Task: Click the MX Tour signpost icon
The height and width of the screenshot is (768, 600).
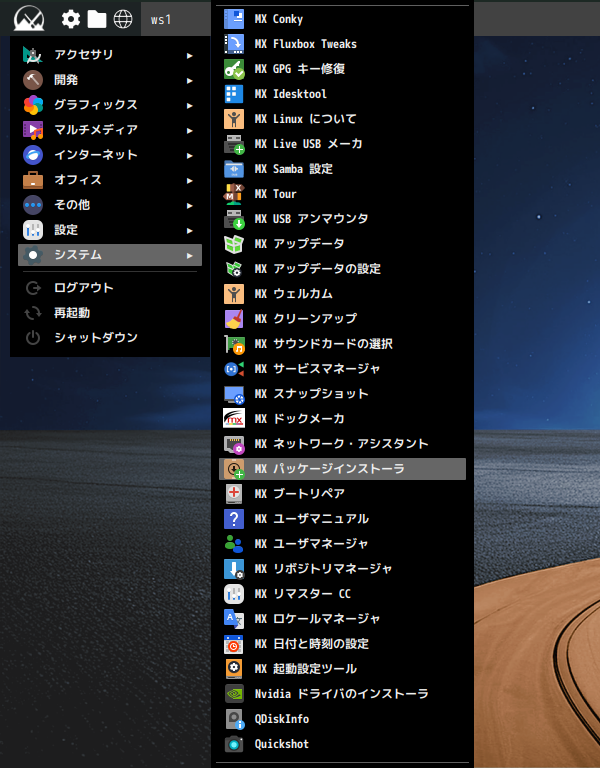Action: [234, 194]
